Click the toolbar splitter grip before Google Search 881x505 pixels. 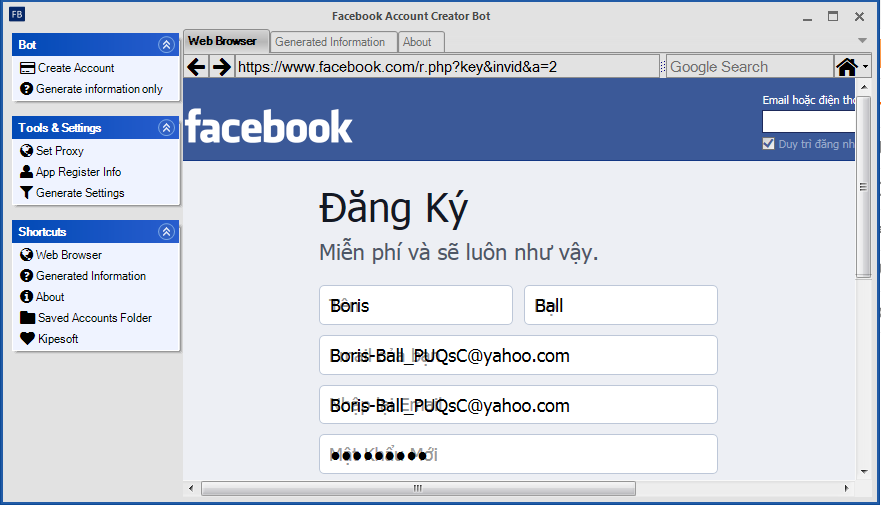click(662, 67)
